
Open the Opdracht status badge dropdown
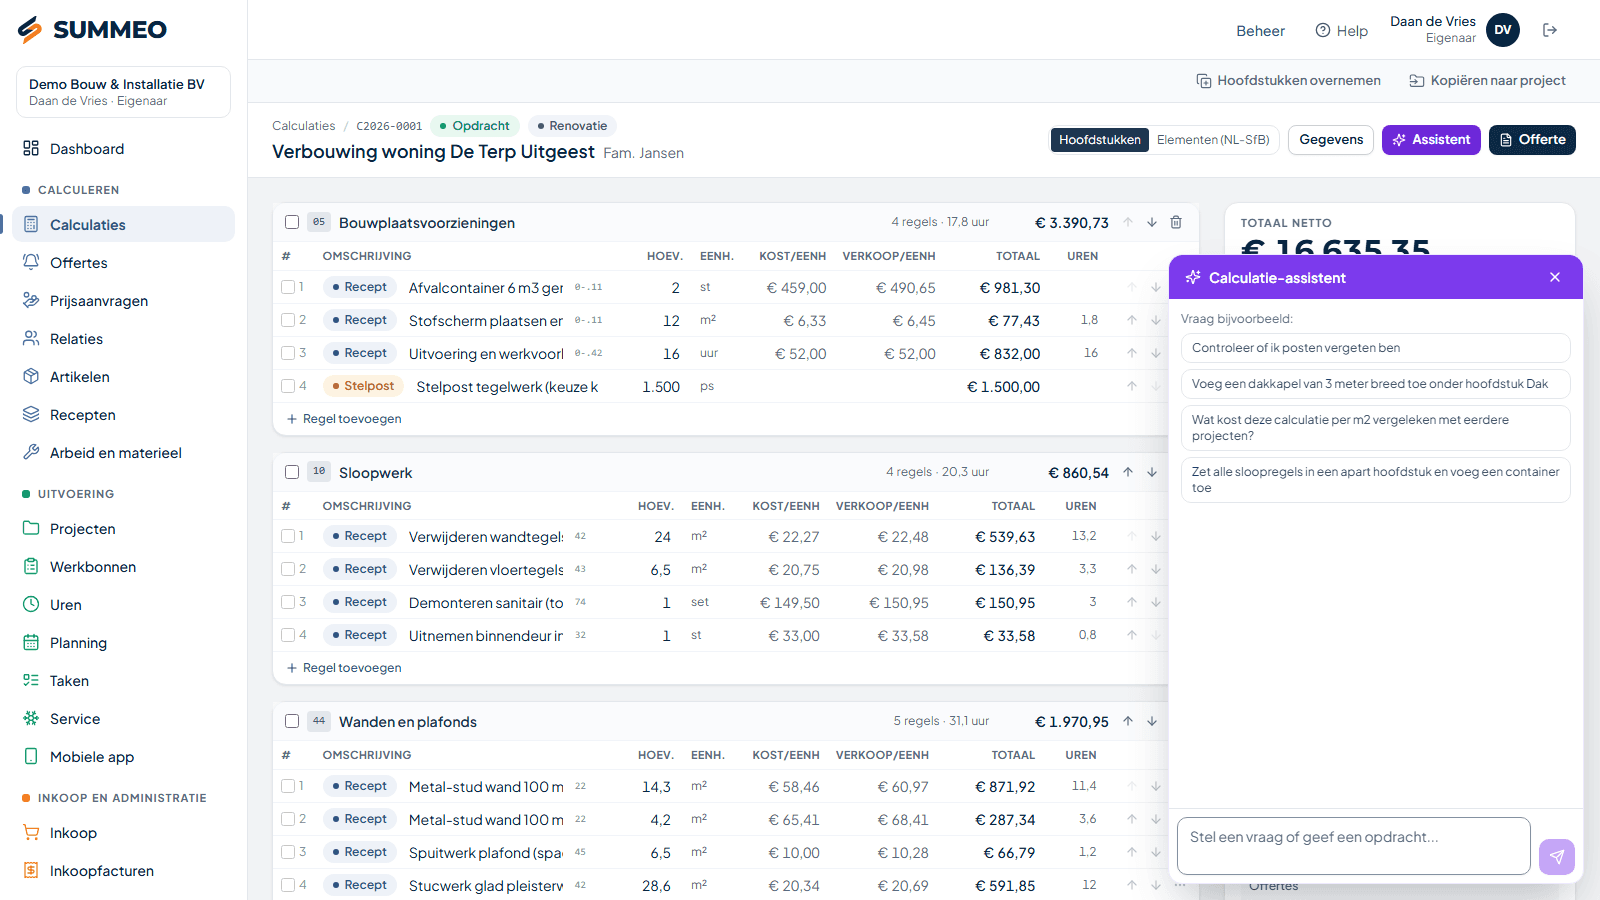coord(475,126)
